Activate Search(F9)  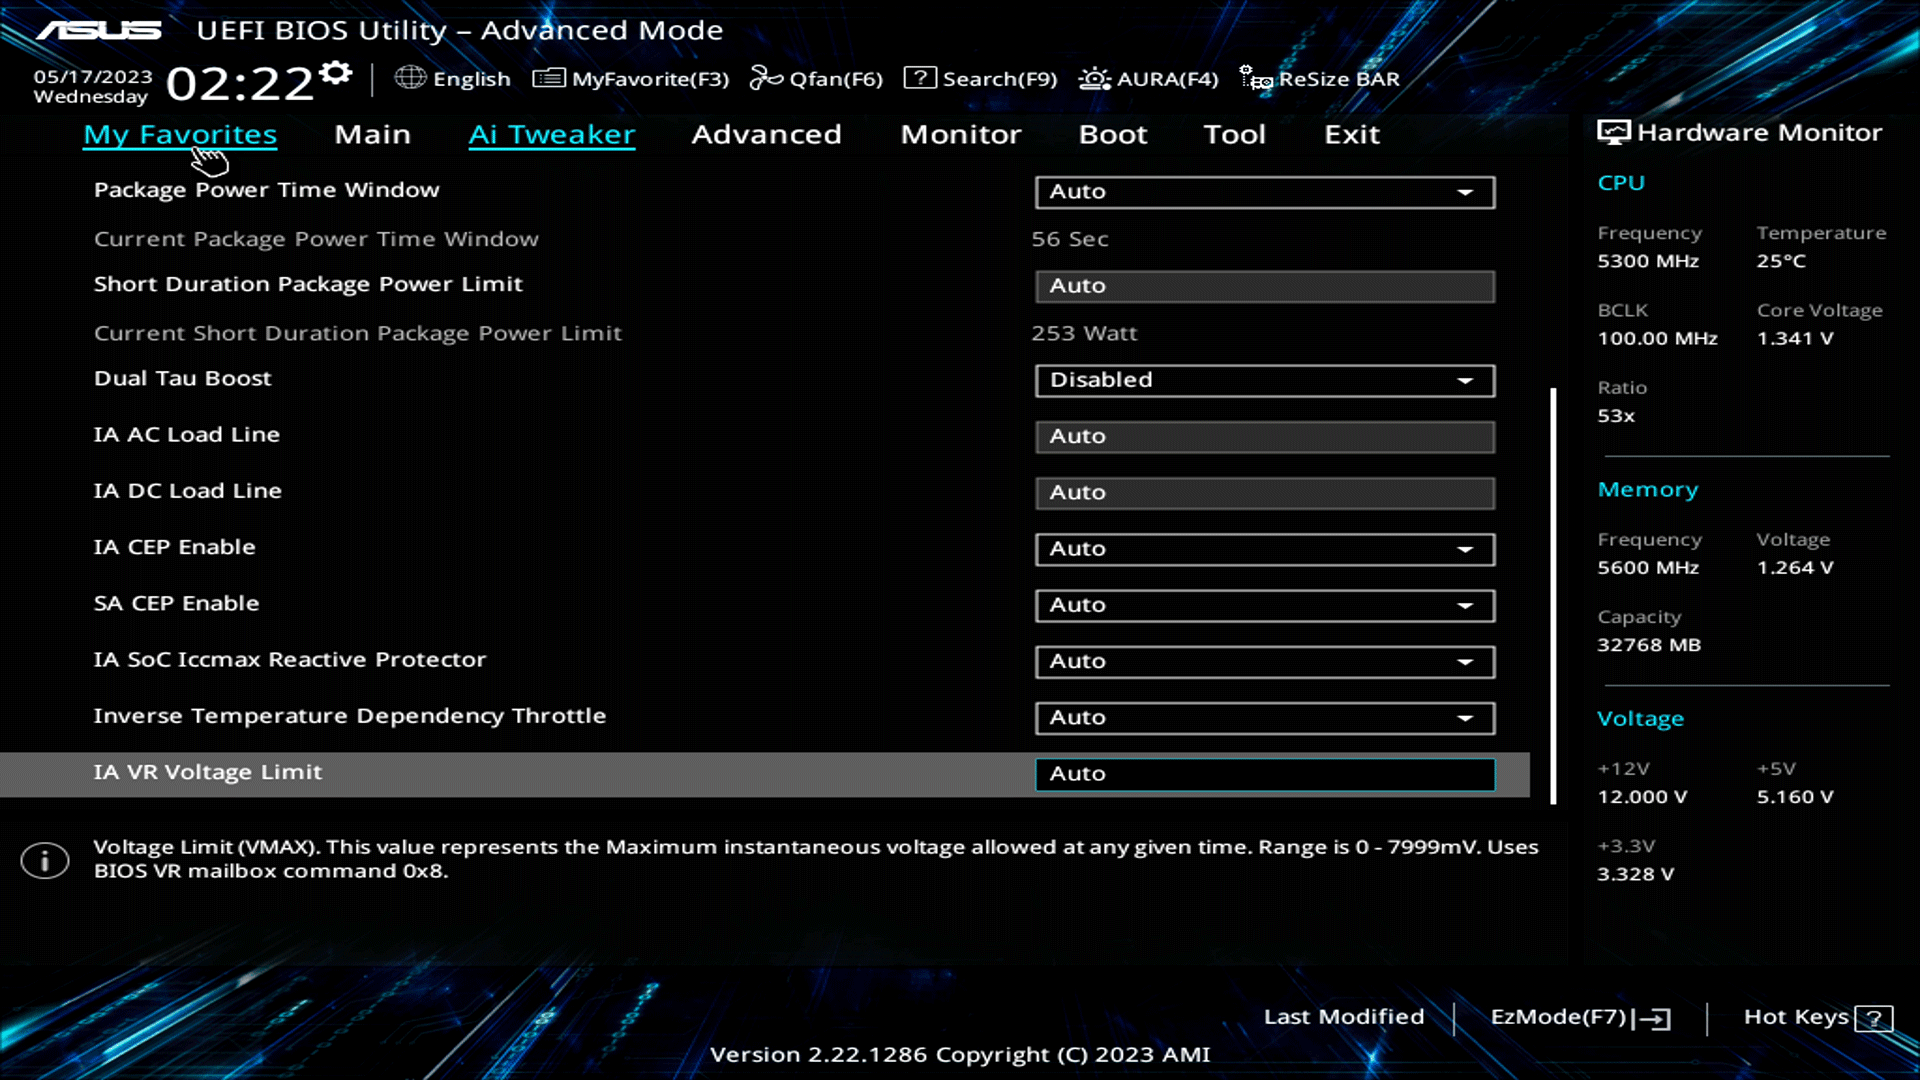pos(920,77)
